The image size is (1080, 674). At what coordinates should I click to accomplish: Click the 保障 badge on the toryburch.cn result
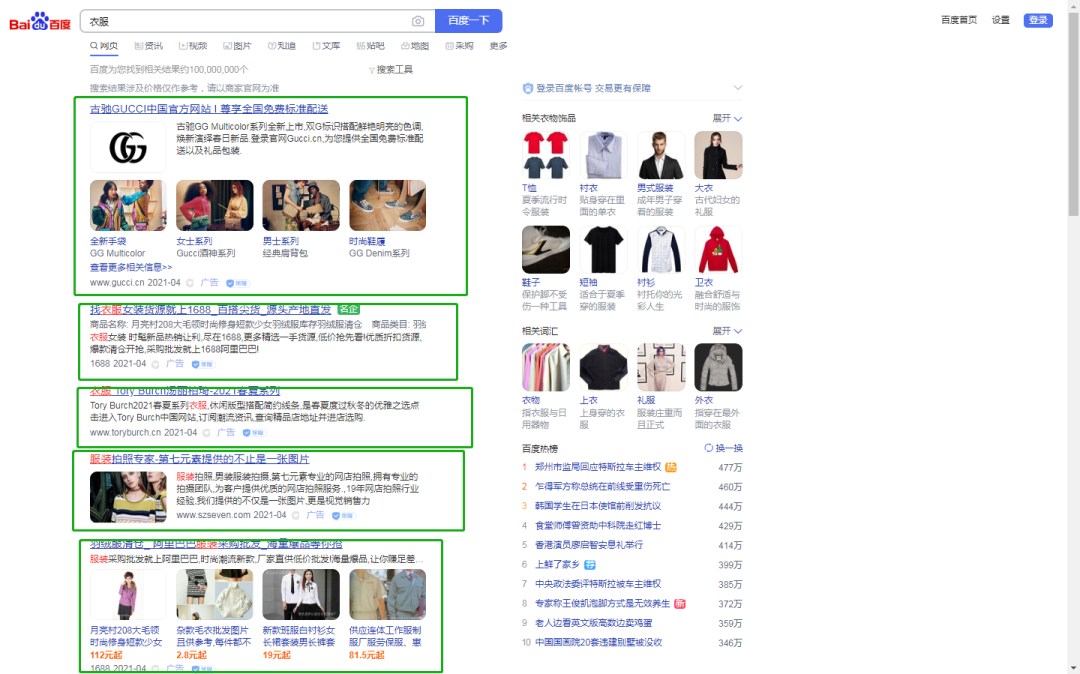coord(254,433)
